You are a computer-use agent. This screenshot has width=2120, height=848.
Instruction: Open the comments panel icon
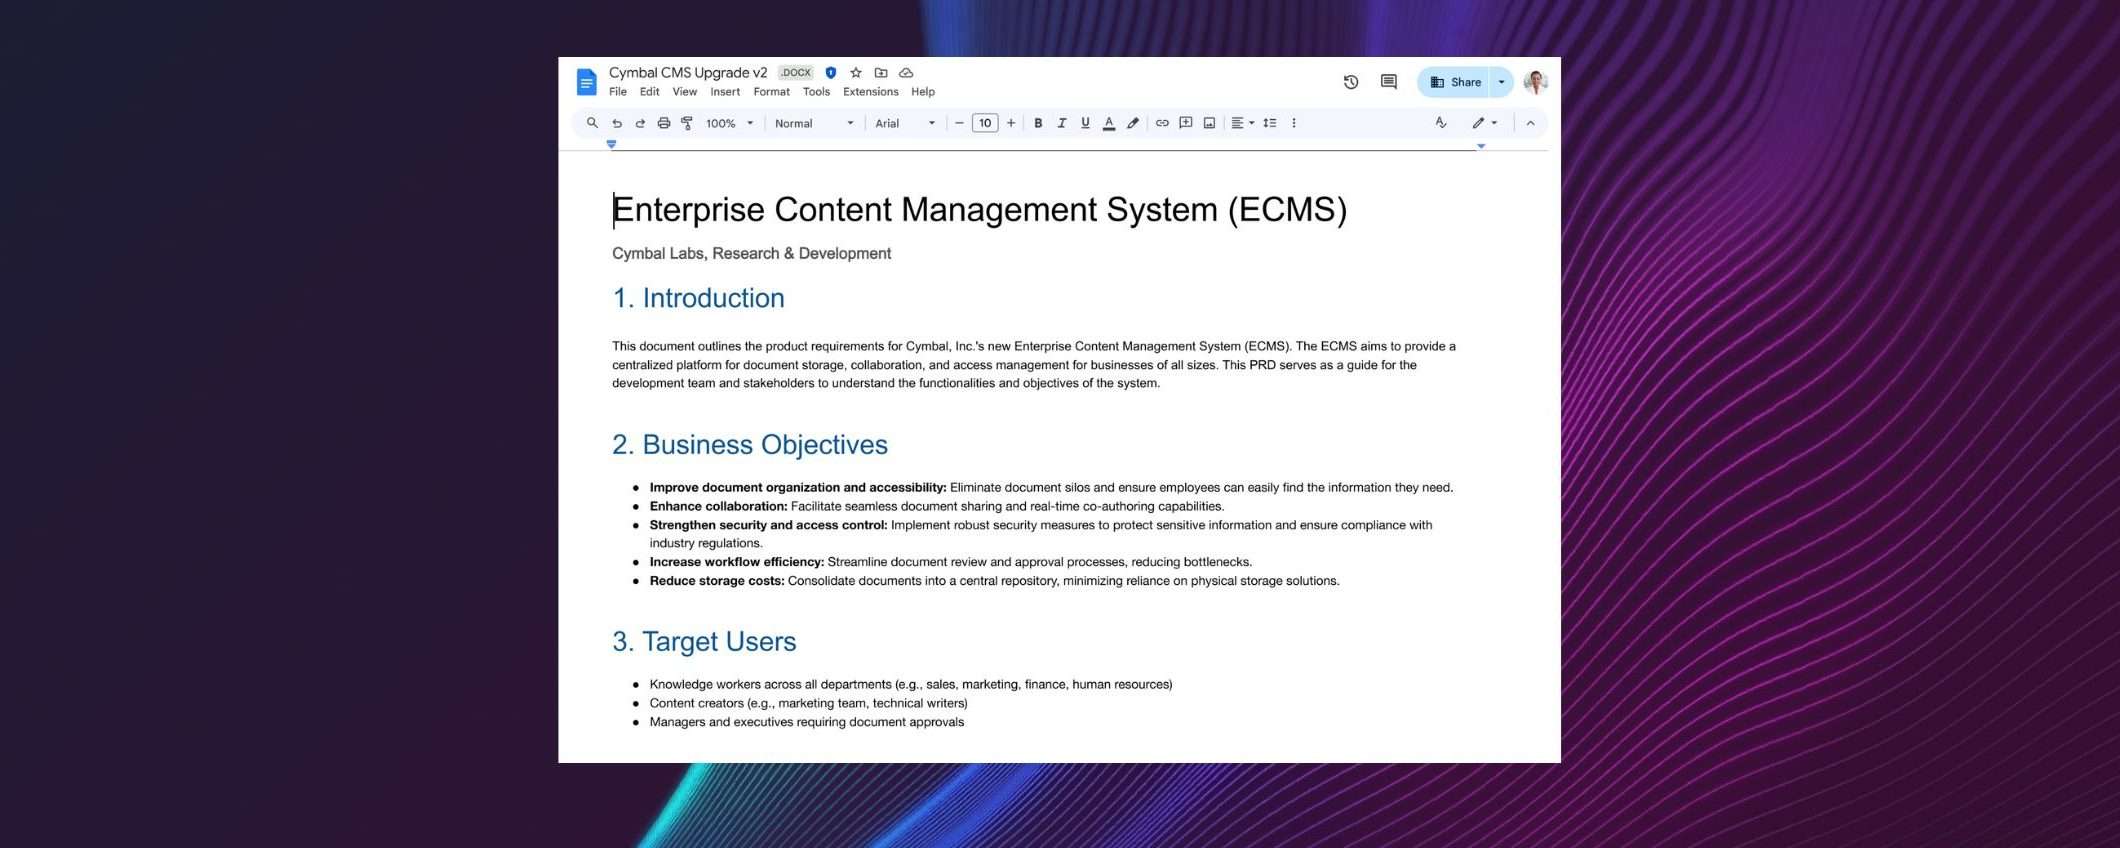1389,82
